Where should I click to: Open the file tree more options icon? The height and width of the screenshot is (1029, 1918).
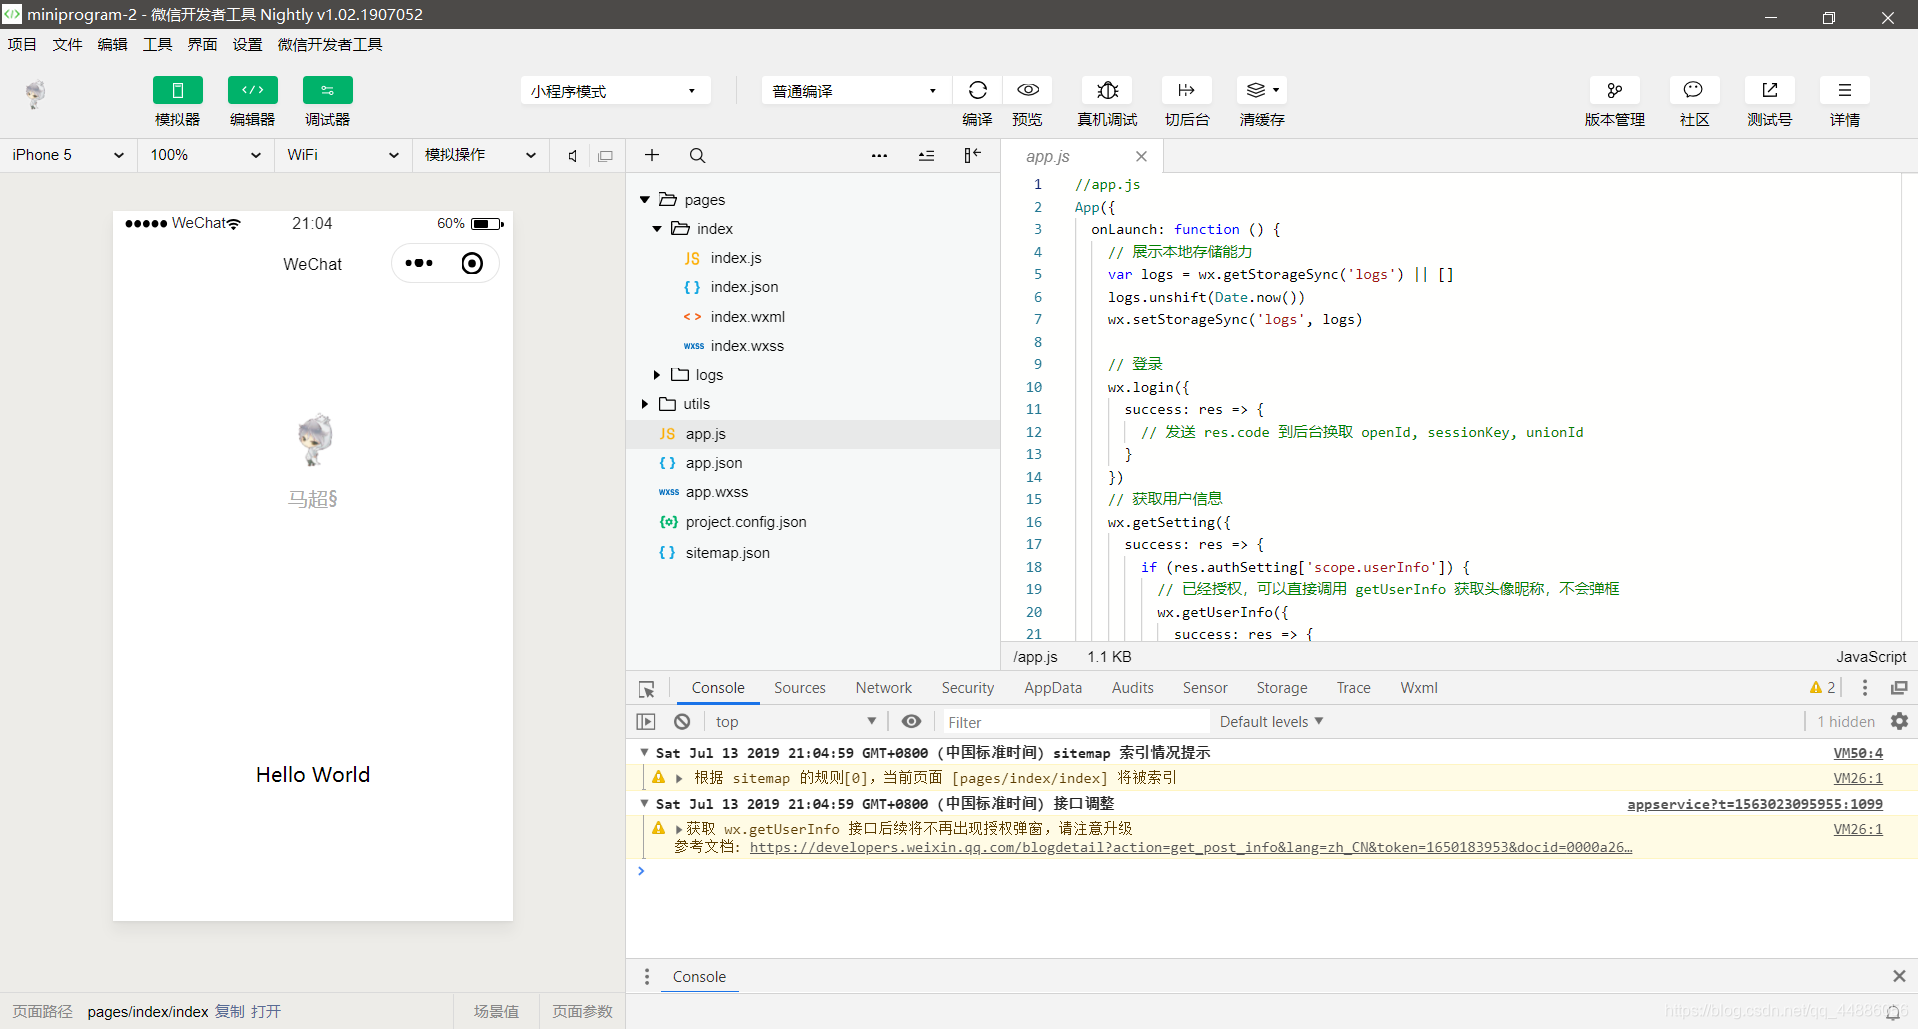(879, 155)
